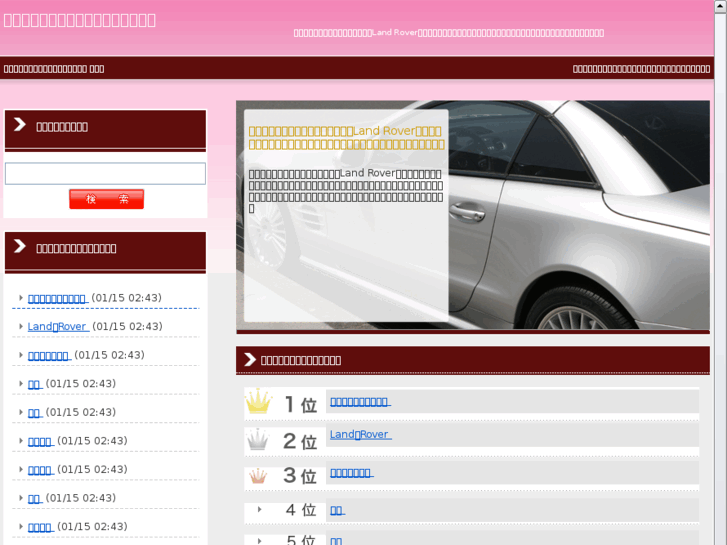Open the 4位 ranked link

(337, 511)
